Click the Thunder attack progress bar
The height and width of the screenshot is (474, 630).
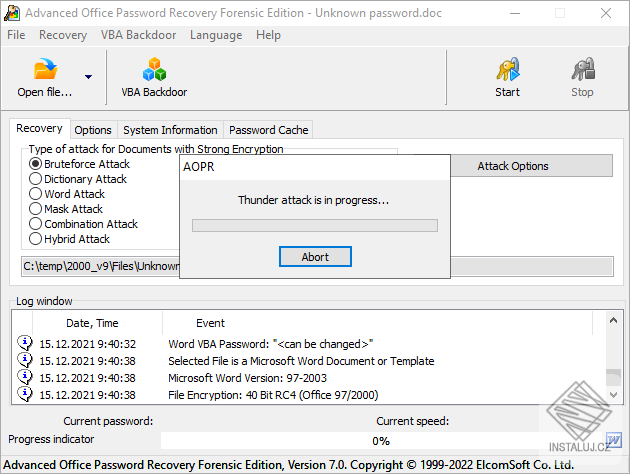pos(315,225)
